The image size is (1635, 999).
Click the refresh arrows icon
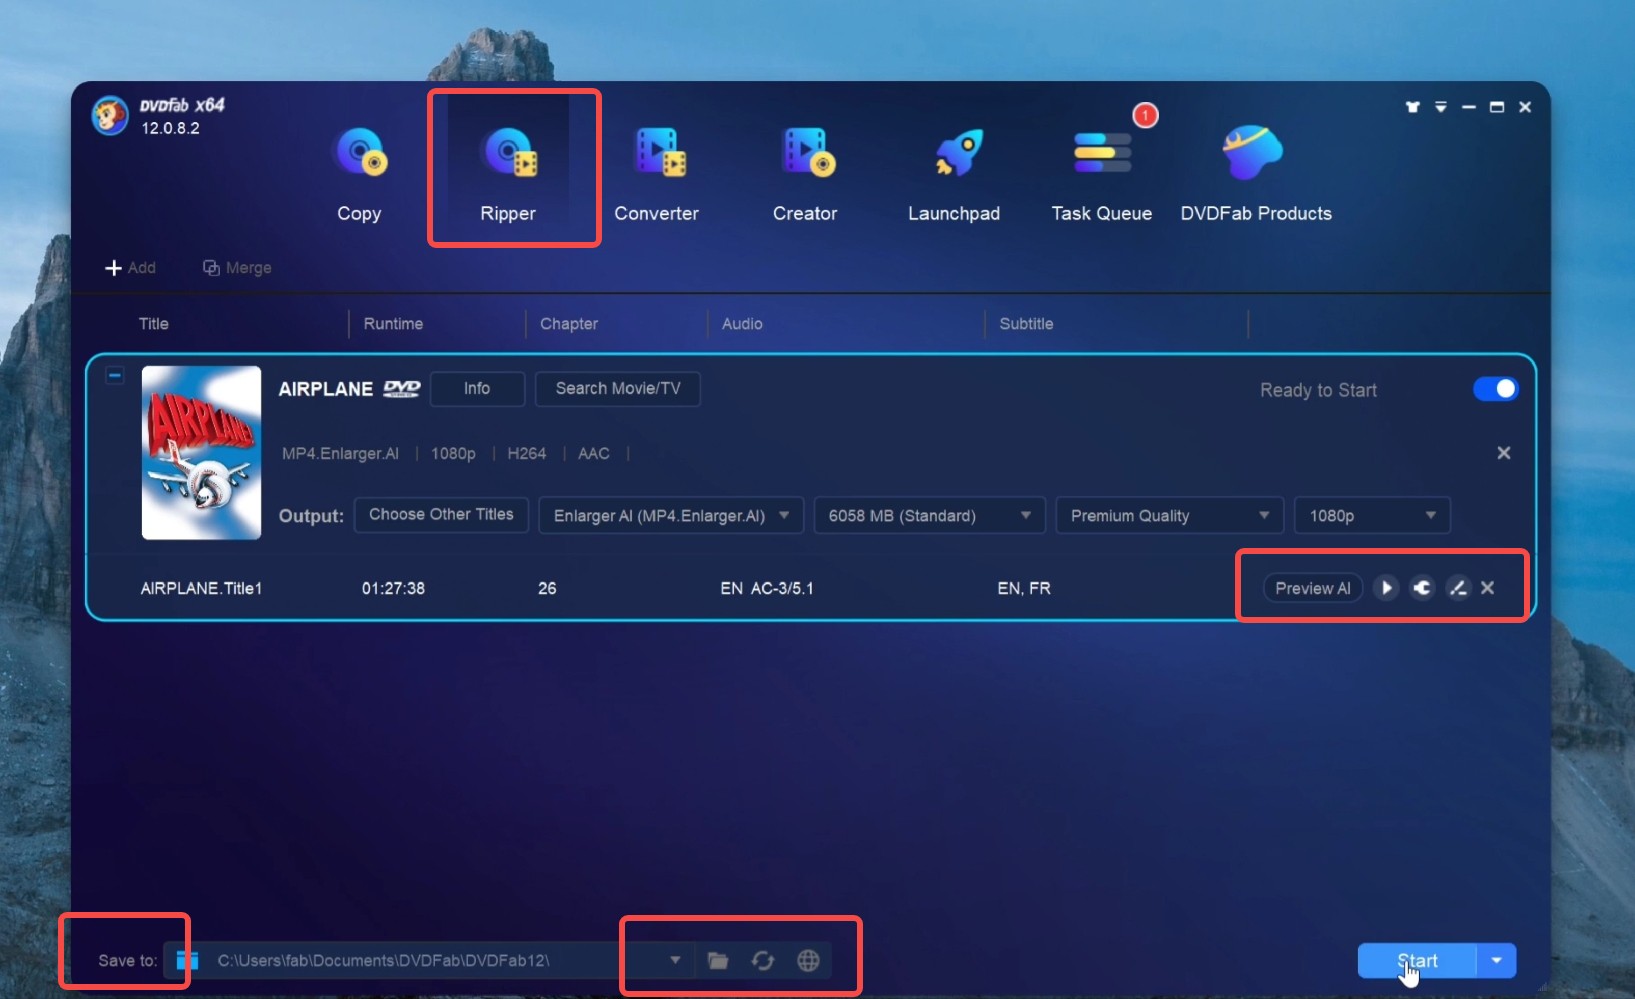coord(763,961)
